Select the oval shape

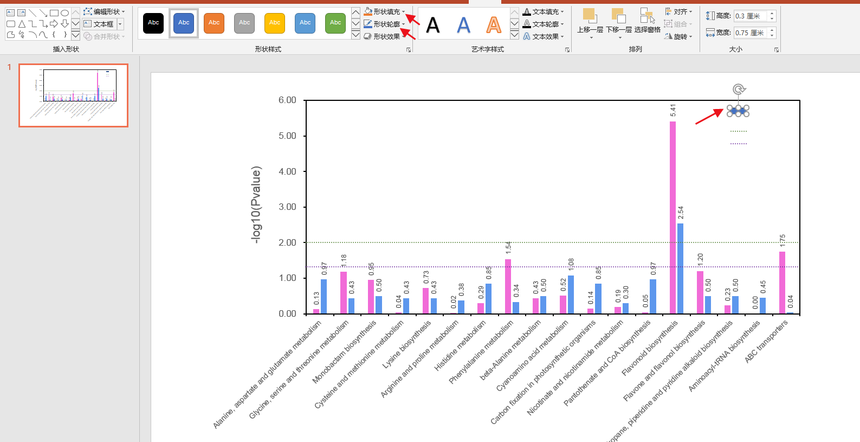65,13
